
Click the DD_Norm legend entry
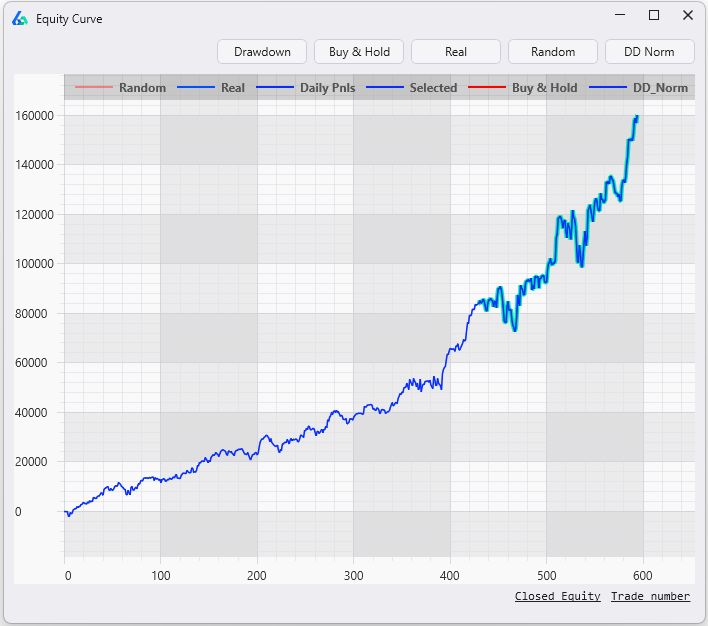click(660, 88)
